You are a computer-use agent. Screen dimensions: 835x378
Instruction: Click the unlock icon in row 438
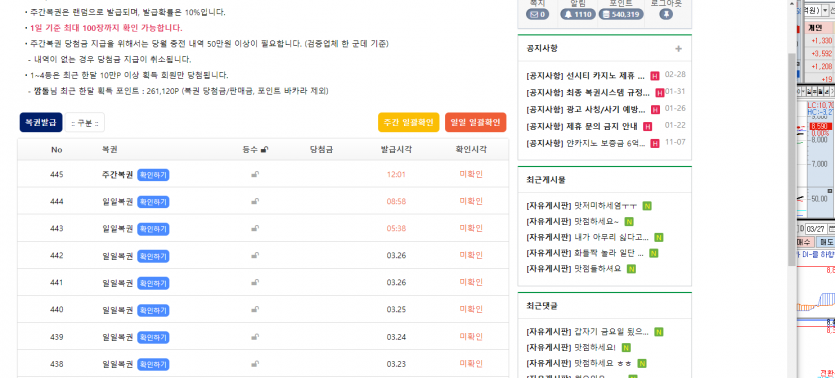tap(255, 364)
